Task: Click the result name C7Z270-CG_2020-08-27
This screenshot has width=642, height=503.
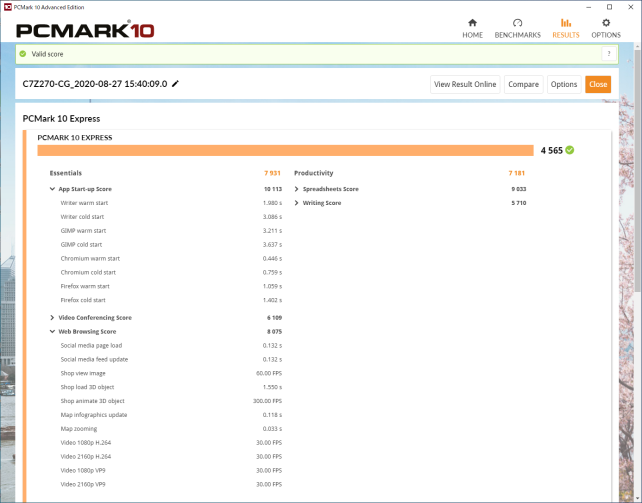Action: (x=95, y=83)
